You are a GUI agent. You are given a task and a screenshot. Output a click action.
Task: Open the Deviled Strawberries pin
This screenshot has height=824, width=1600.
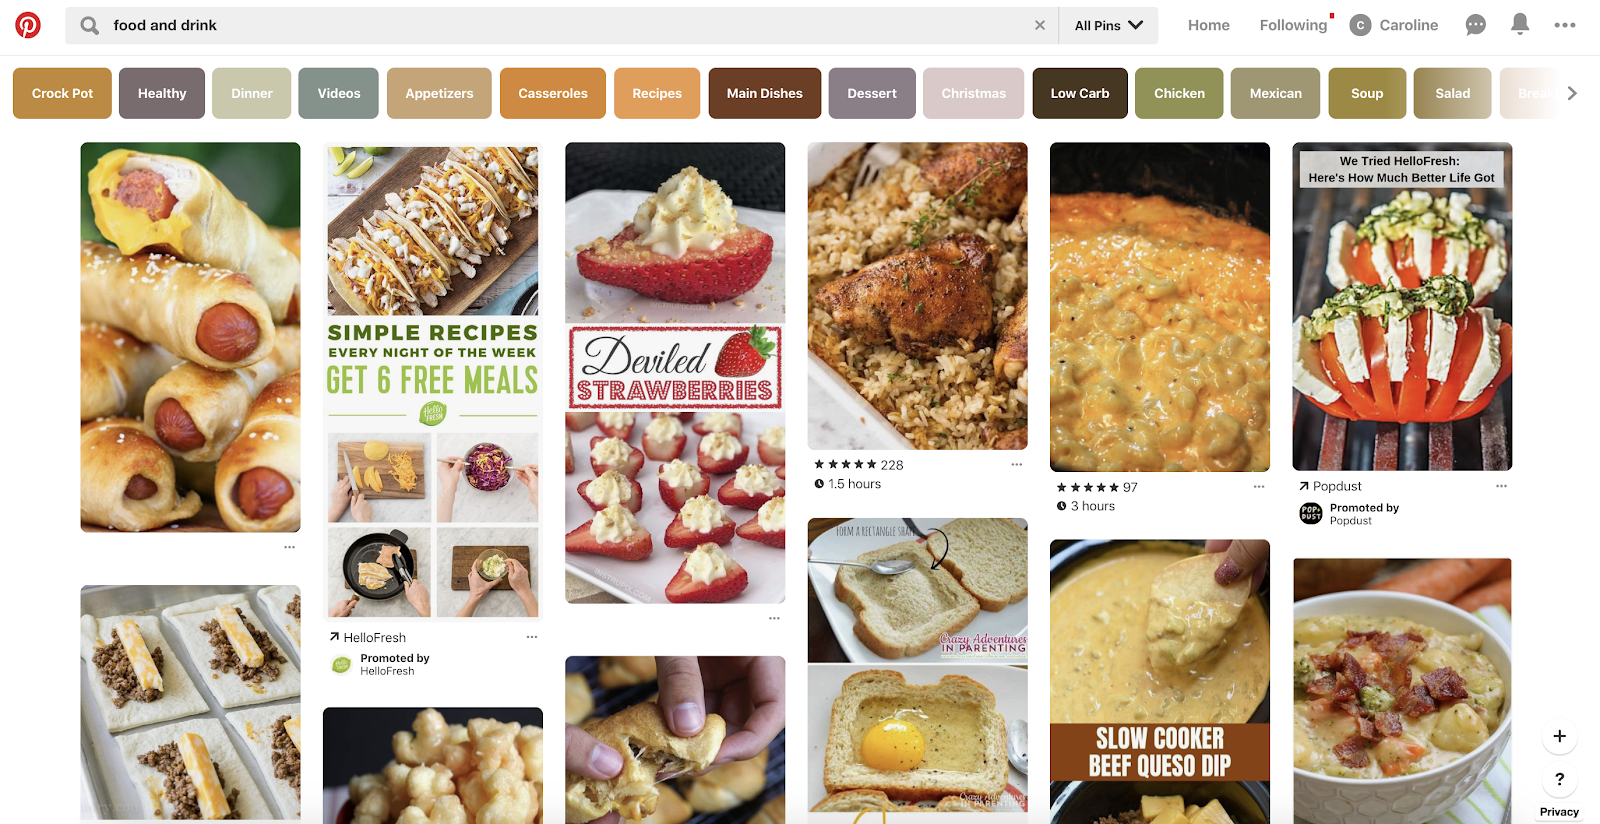(675, 372)
